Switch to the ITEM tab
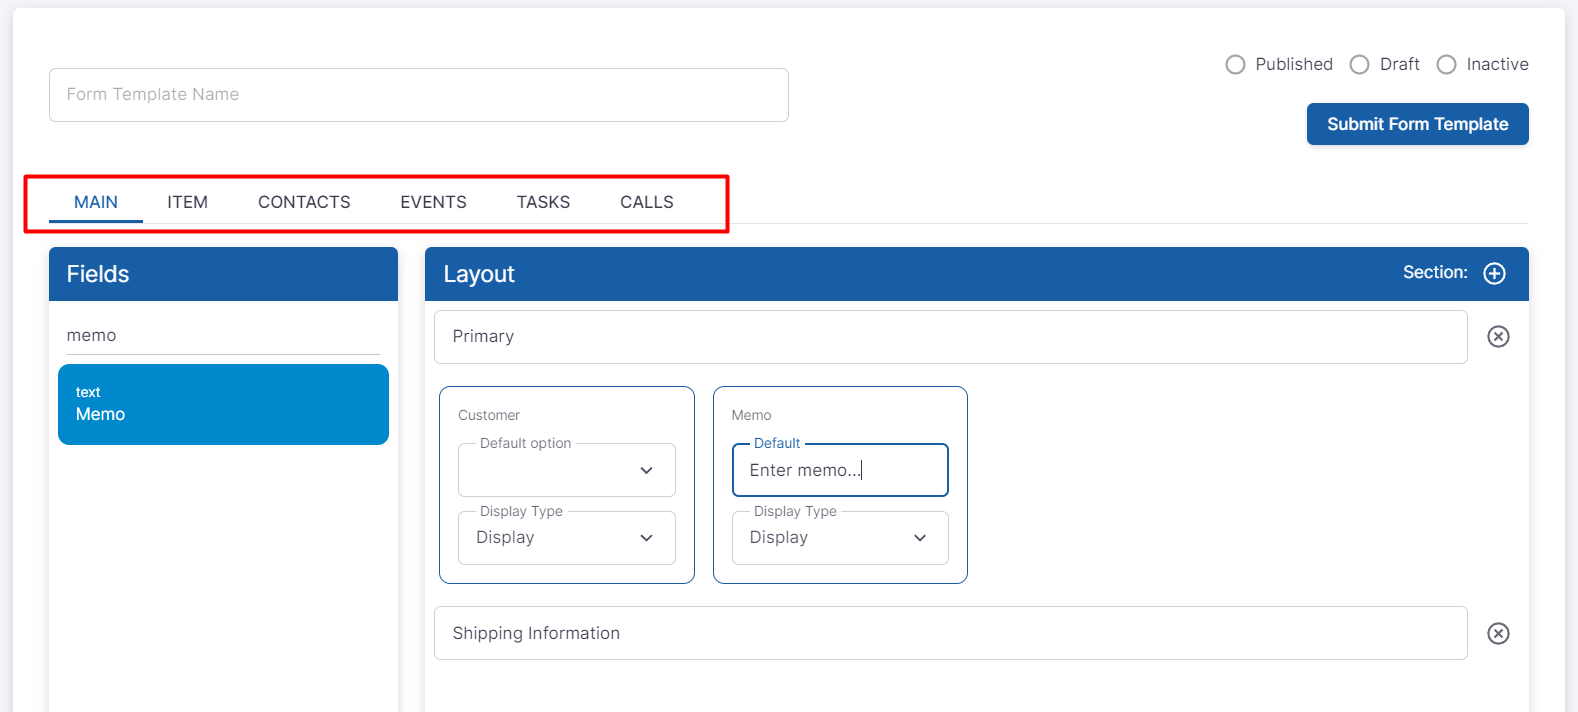1578x712 pixels. click(x=187, y=202)
